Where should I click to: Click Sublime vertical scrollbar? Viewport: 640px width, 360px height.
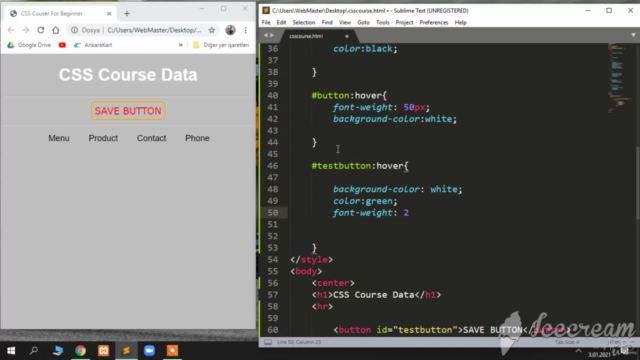(638, 184)
